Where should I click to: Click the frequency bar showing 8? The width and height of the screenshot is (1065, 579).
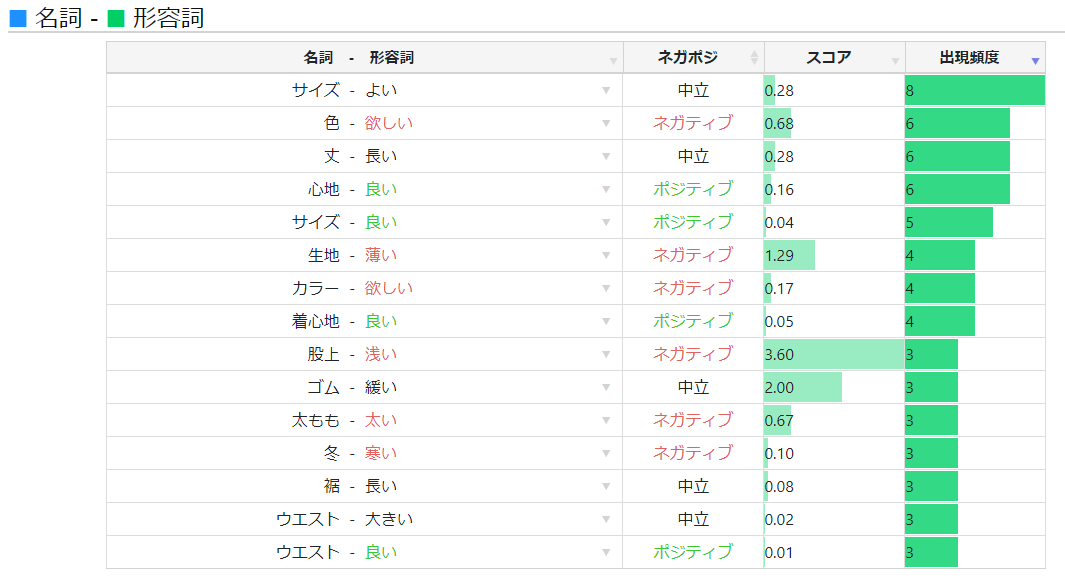974,90
